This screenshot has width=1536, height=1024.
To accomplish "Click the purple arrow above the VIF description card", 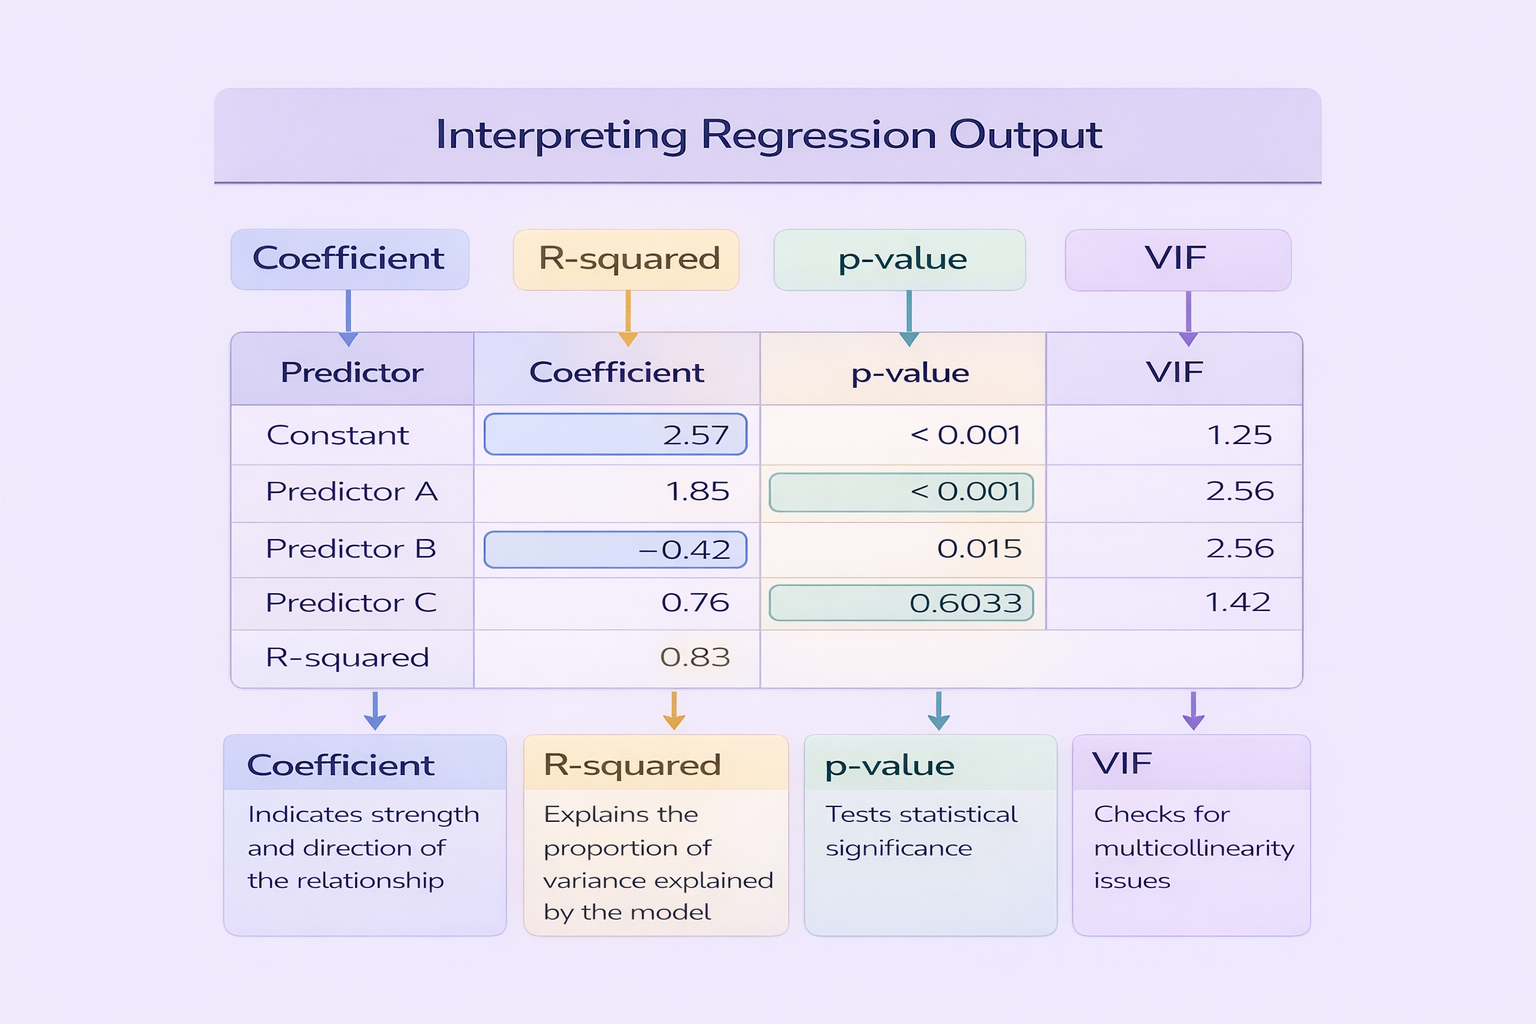I will [1193, 711].
